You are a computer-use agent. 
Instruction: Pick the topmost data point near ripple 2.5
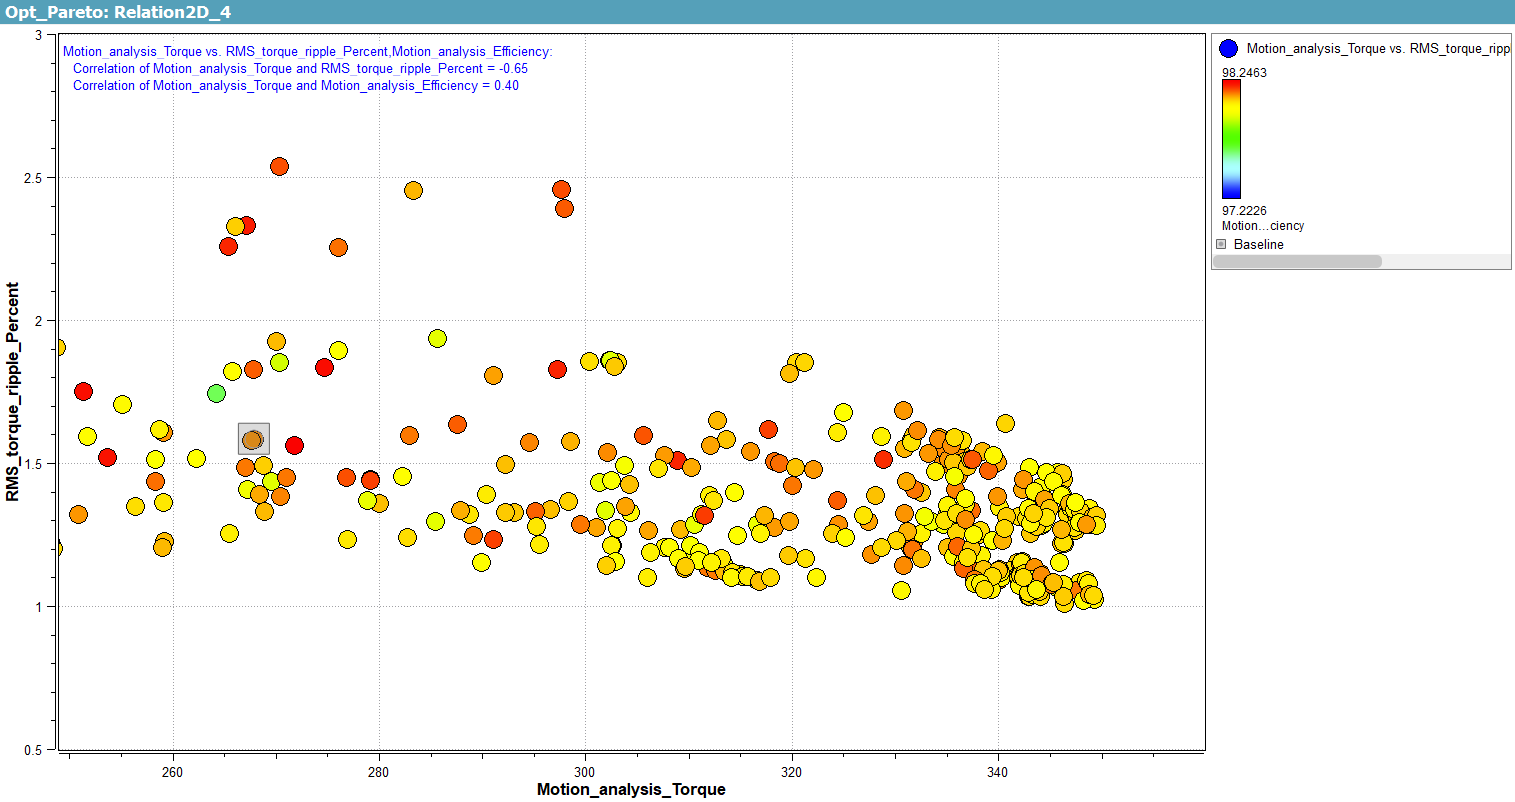(x=280, y=166)
